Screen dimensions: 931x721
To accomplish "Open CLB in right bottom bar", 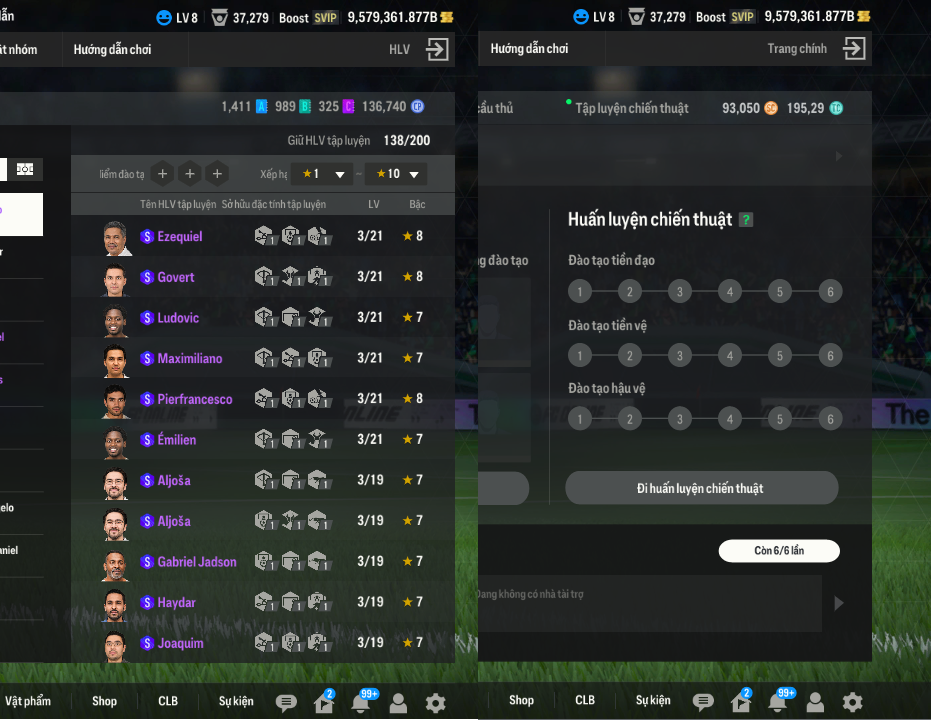I will click(x=585, y=700).
